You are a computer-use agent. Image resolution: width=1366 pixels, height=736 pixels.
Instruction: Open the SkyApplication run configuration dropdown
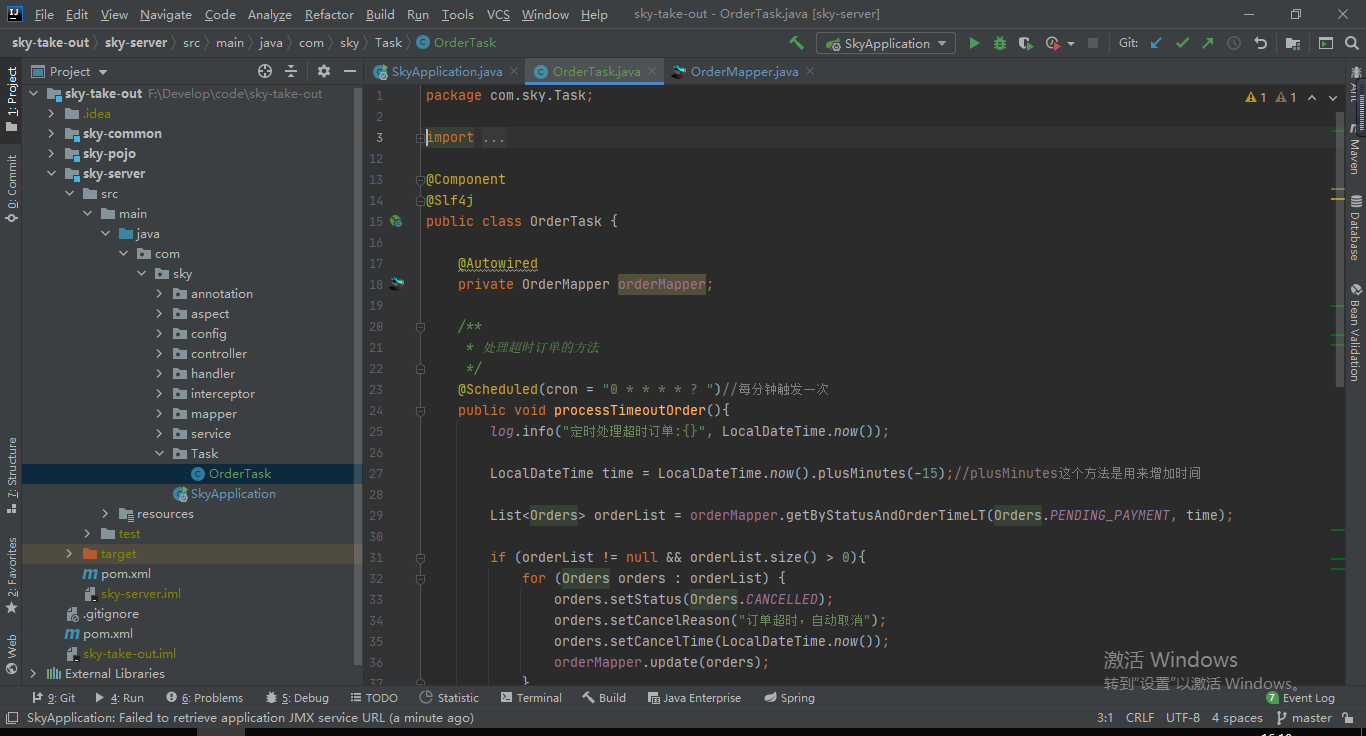[x=887, y=43]
